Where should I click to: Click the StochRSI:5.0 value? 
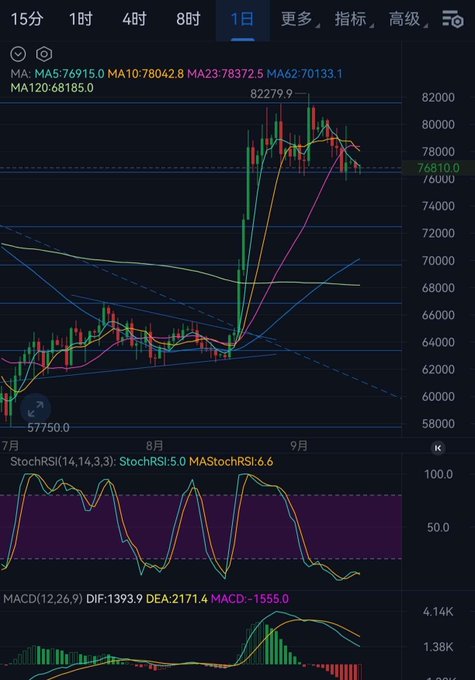pos(152,461)
